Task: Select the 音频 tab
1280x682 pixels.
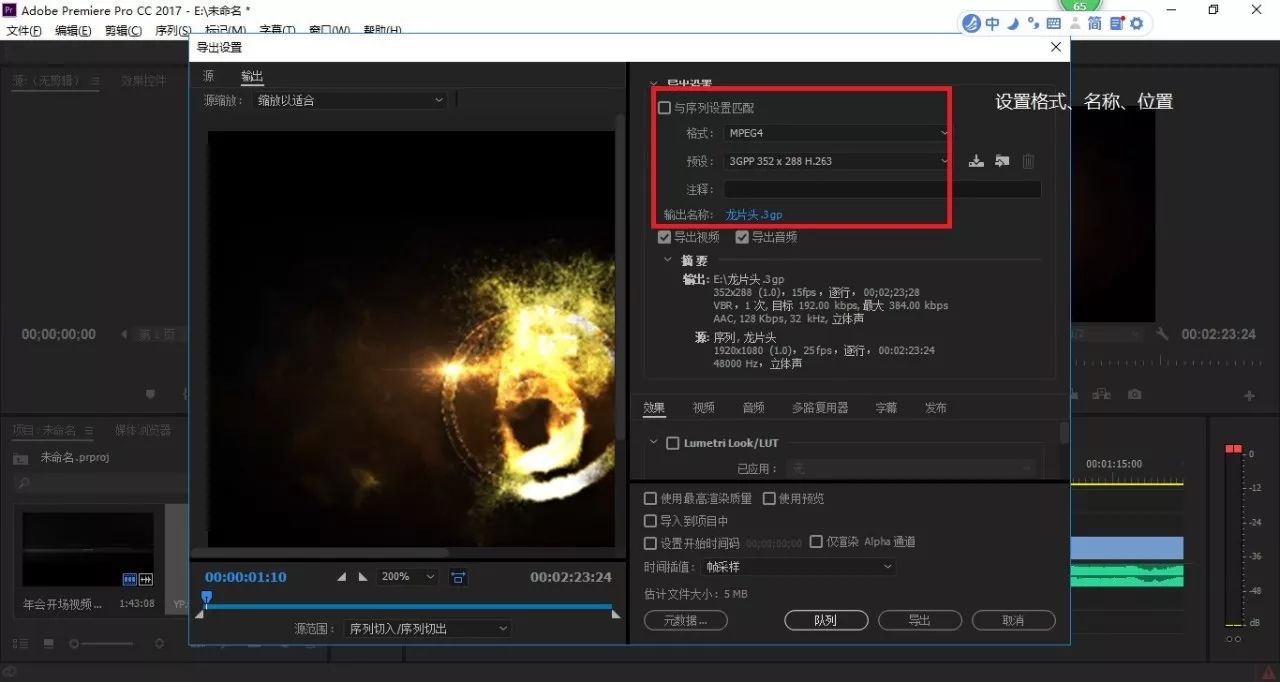Action: (x=754, y=408)
